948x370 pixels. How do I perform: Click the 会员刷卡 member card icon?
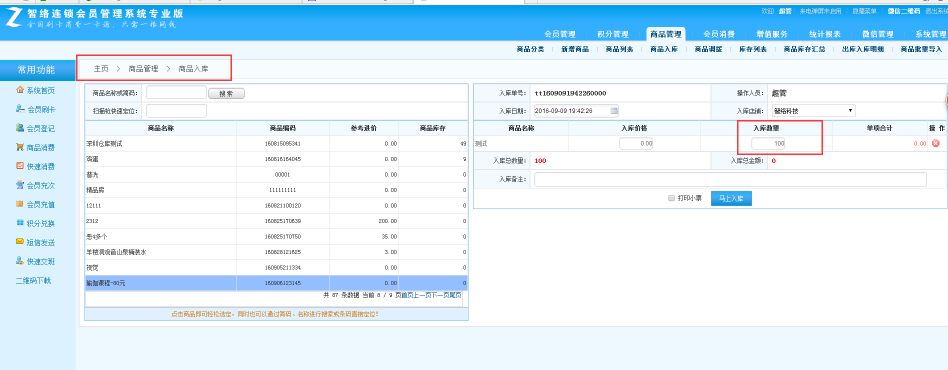[20, 109]
